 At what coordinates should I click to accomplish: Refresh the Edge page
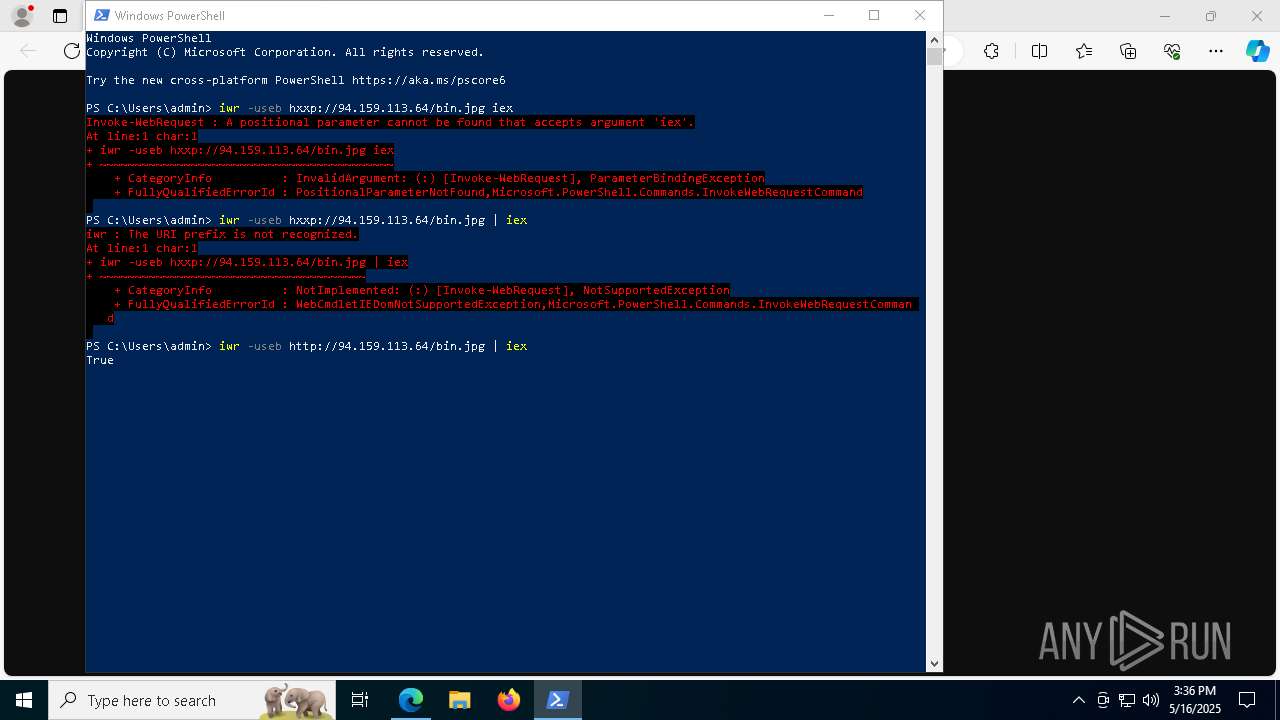point(71,51)
